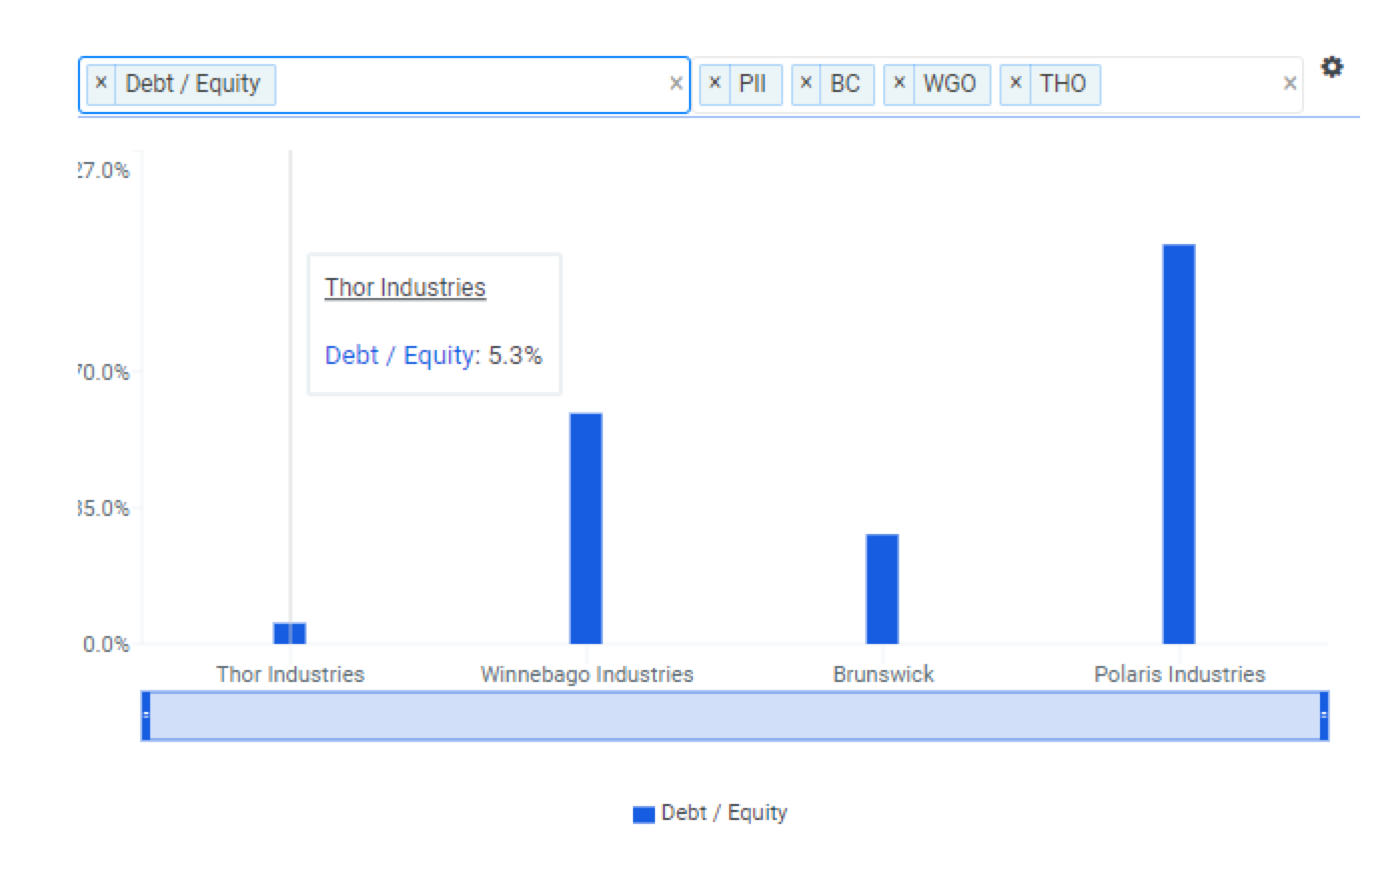The width and height of the screenshot is (1380, 874).
Task: Toggle Debt / Equity legend swatch
Action: pos(643,814)
